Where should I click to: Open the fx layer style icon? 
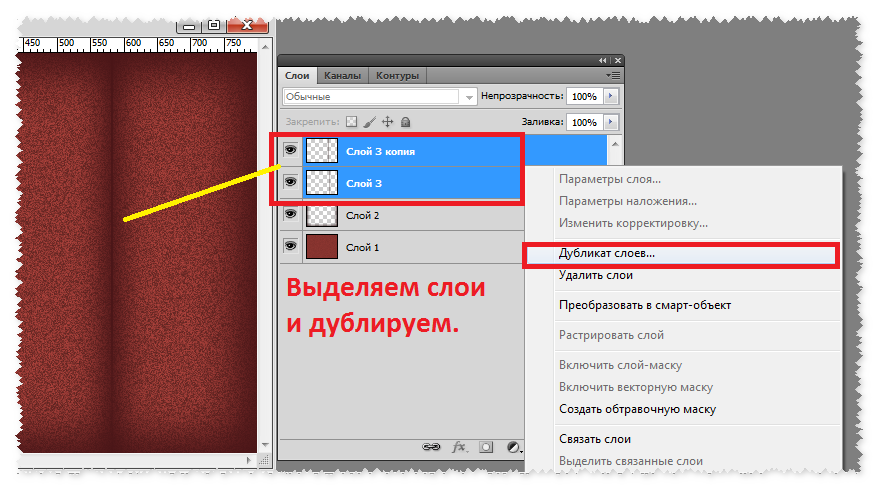pyautogui.click(x=459, y=447)
